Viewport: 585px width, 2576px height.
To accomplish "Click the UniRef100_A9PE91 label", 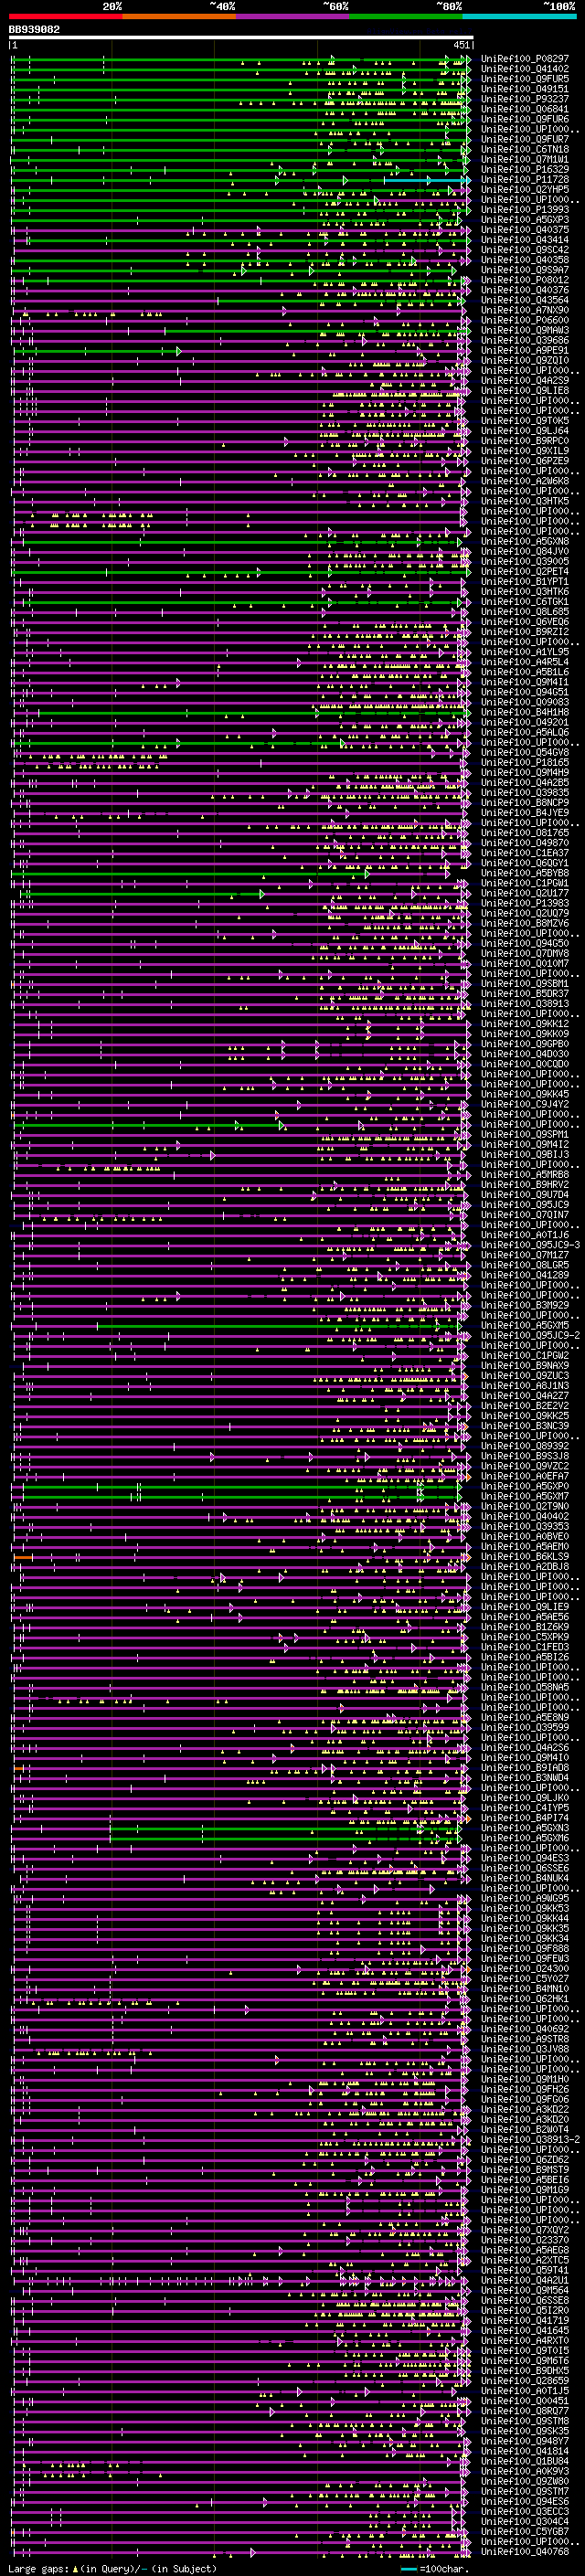I will [525, 350].
